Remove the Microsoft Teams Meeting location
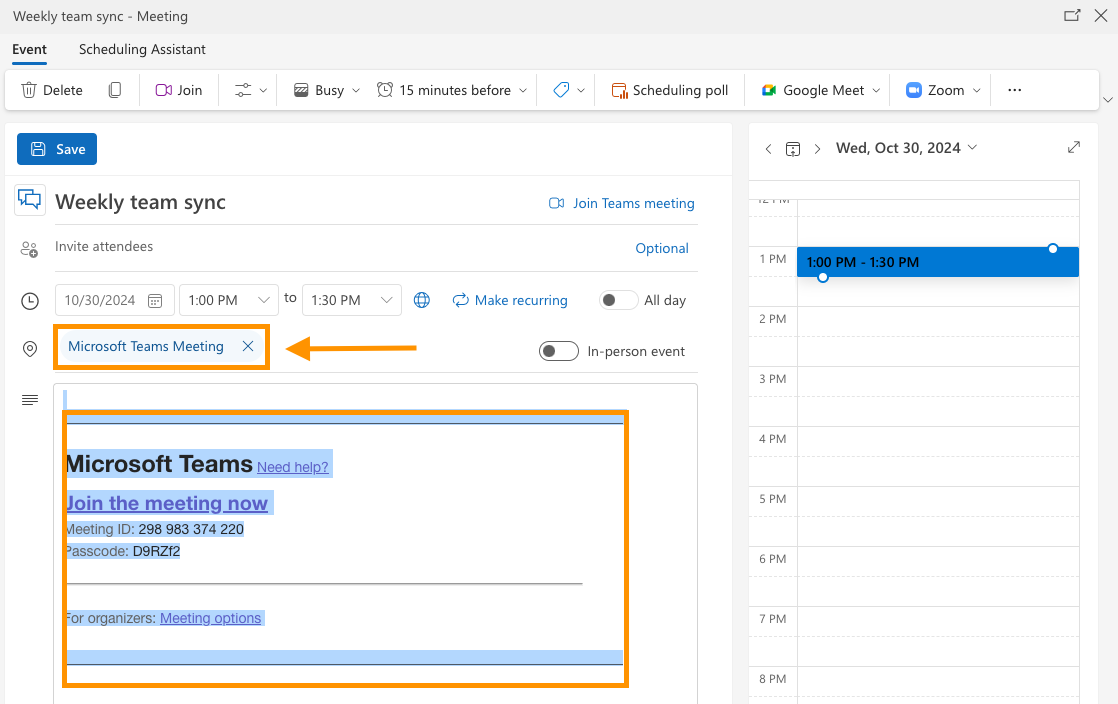 [x=248, y=346]
